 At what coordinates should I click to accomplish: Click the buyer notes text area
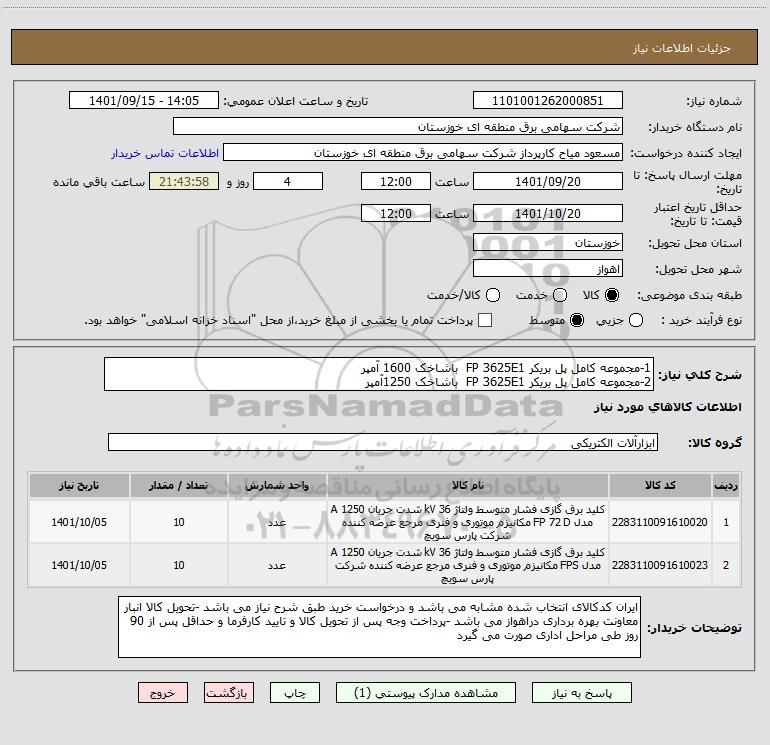(379, 627)
